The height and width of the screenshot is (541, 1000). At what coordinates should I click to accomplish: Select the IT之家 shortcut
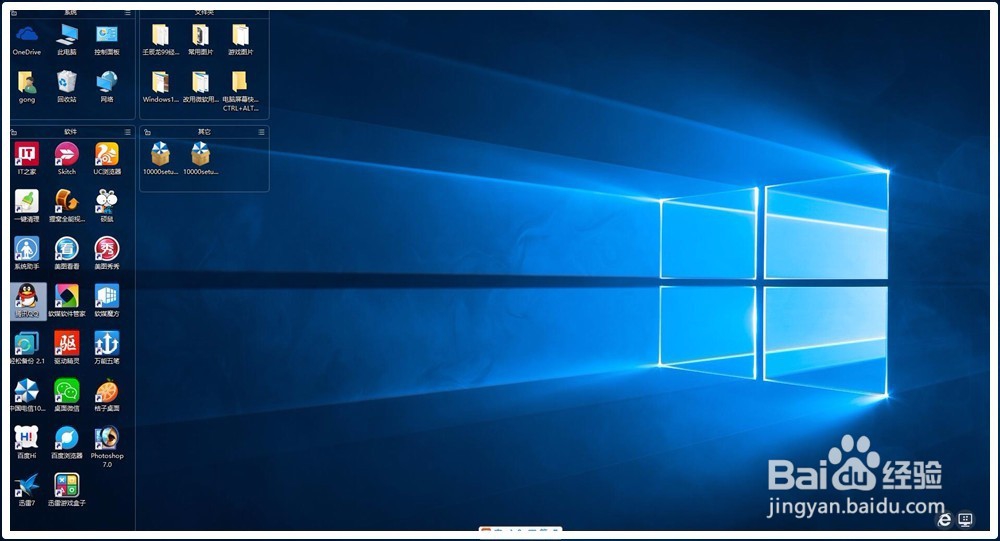27,159
